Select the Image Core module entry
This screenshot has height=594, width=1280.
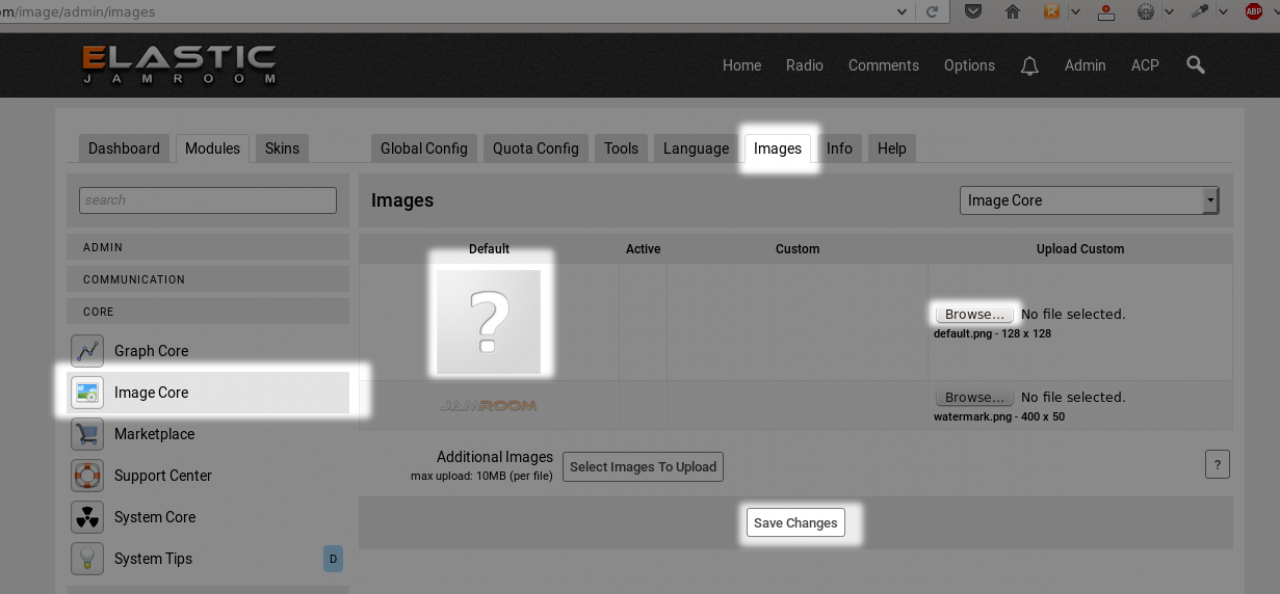point(208,392)
